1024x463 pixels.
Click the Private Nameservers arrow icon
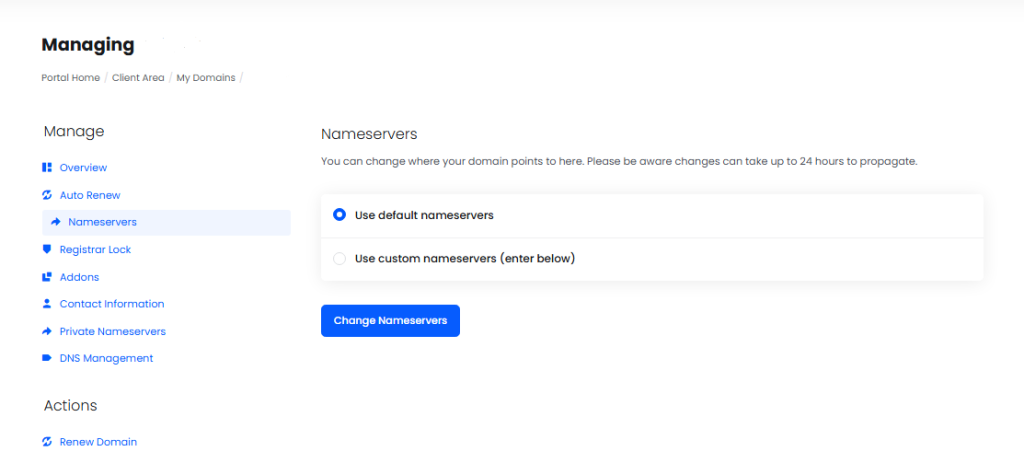click(47, 331)
